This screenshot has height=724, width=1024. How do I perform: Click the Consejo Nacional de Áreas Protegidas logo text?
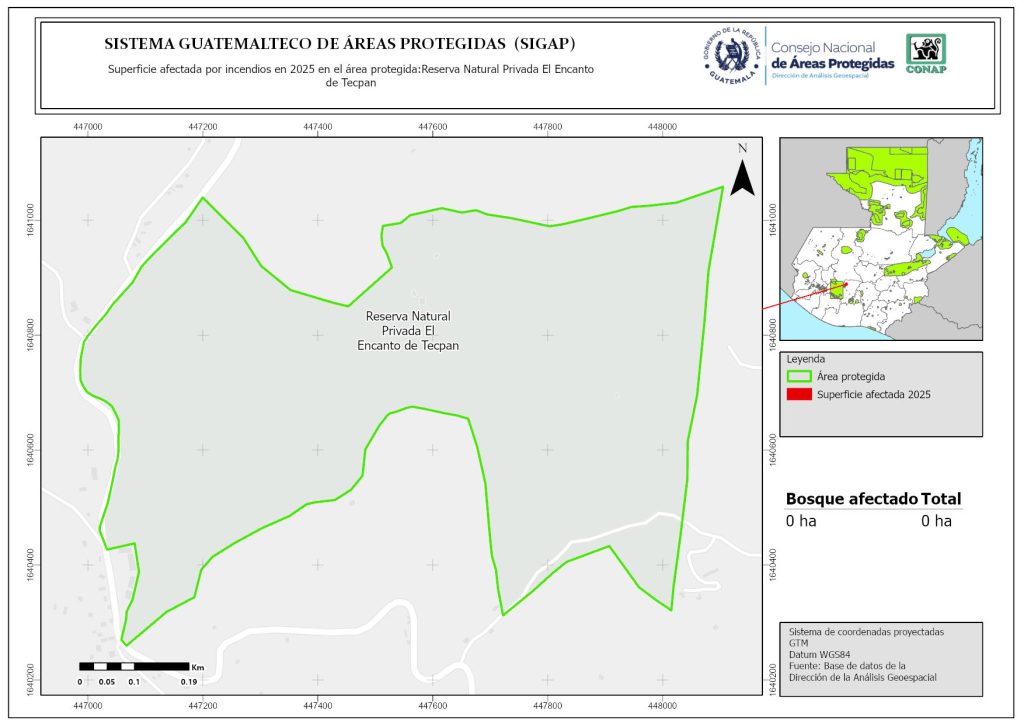832,56
